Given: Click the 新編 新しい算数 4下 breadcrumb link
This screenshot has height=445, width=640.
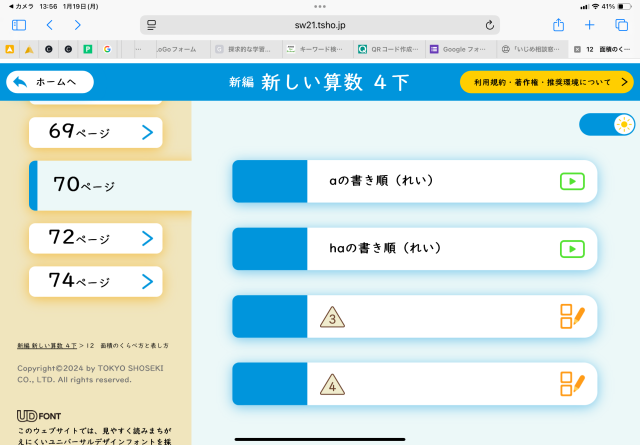Looking at the screenshot, I should point(47,345).
